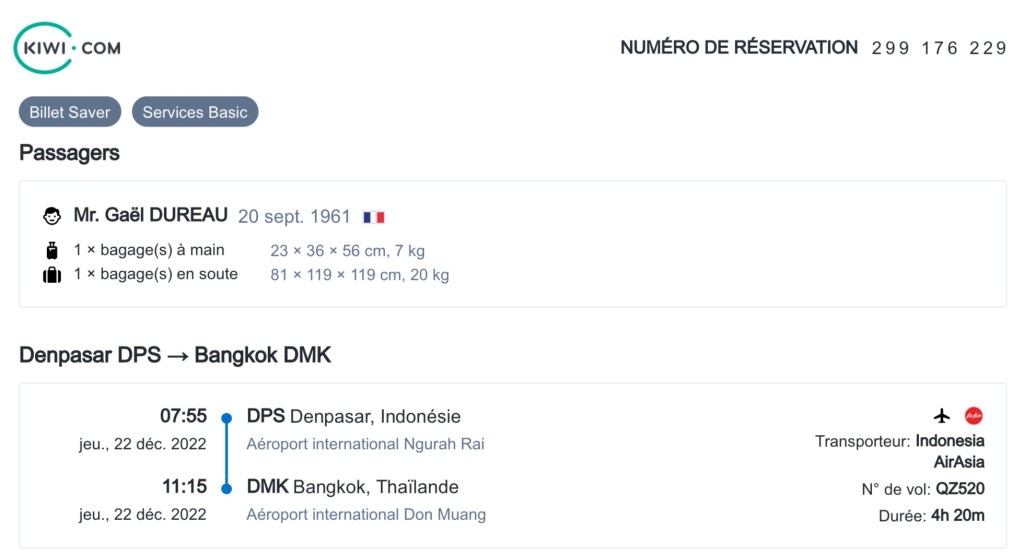
Task: Click the airplane icon
Action: [941, 416]
